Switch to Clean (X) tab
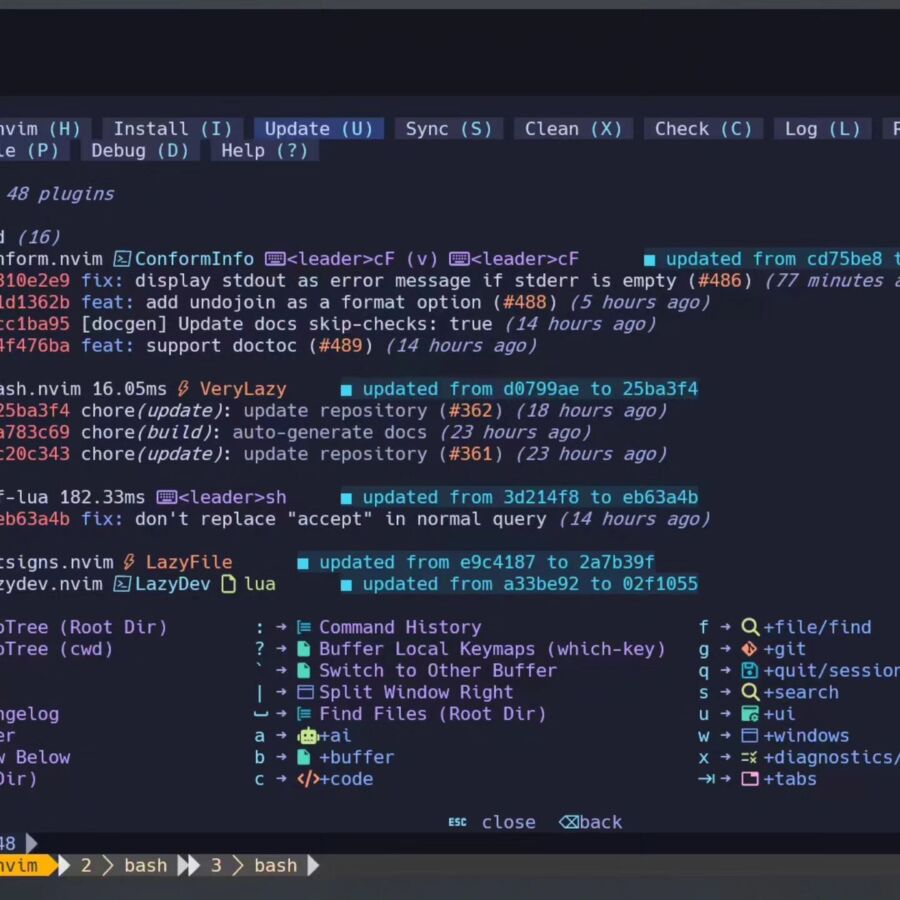The width and height of the screenshot is (900, 900). [x=573, y=129]
